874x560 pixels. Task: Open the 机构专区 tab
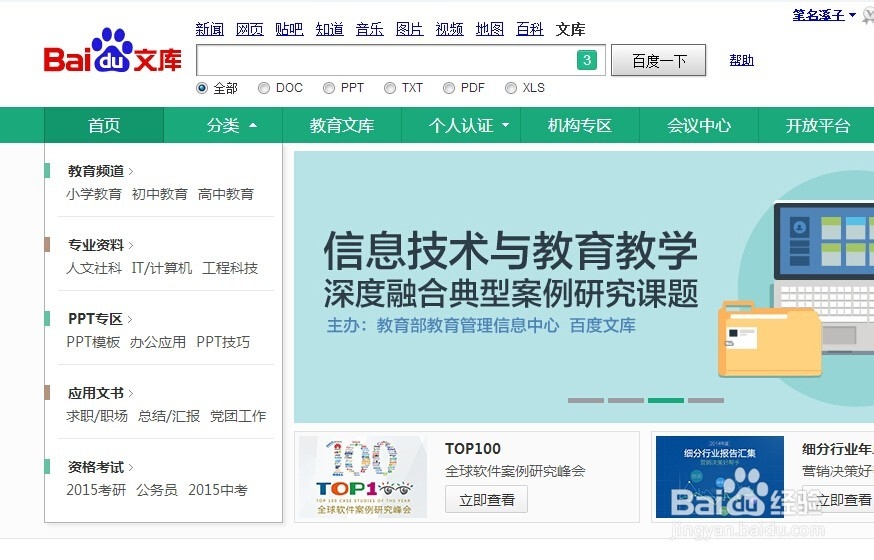(580, 125)
